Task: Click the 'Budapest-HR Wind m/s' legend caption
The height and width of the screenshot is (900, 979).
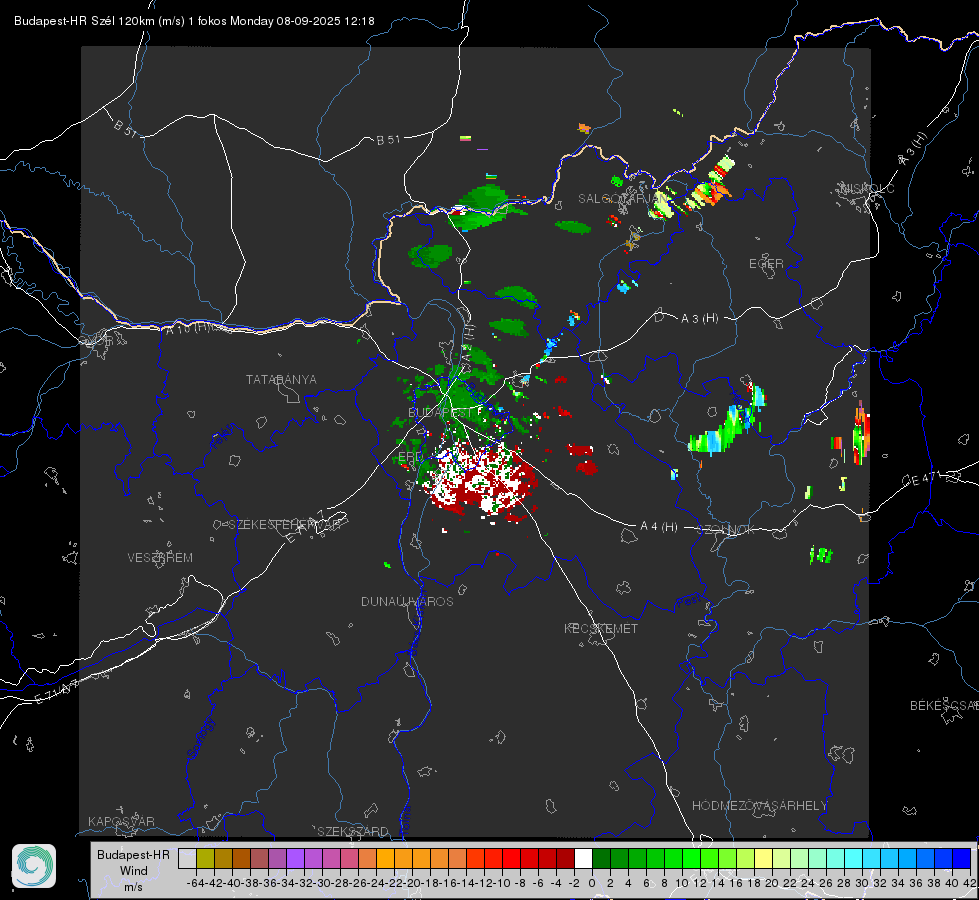Action: coord(134,870)
